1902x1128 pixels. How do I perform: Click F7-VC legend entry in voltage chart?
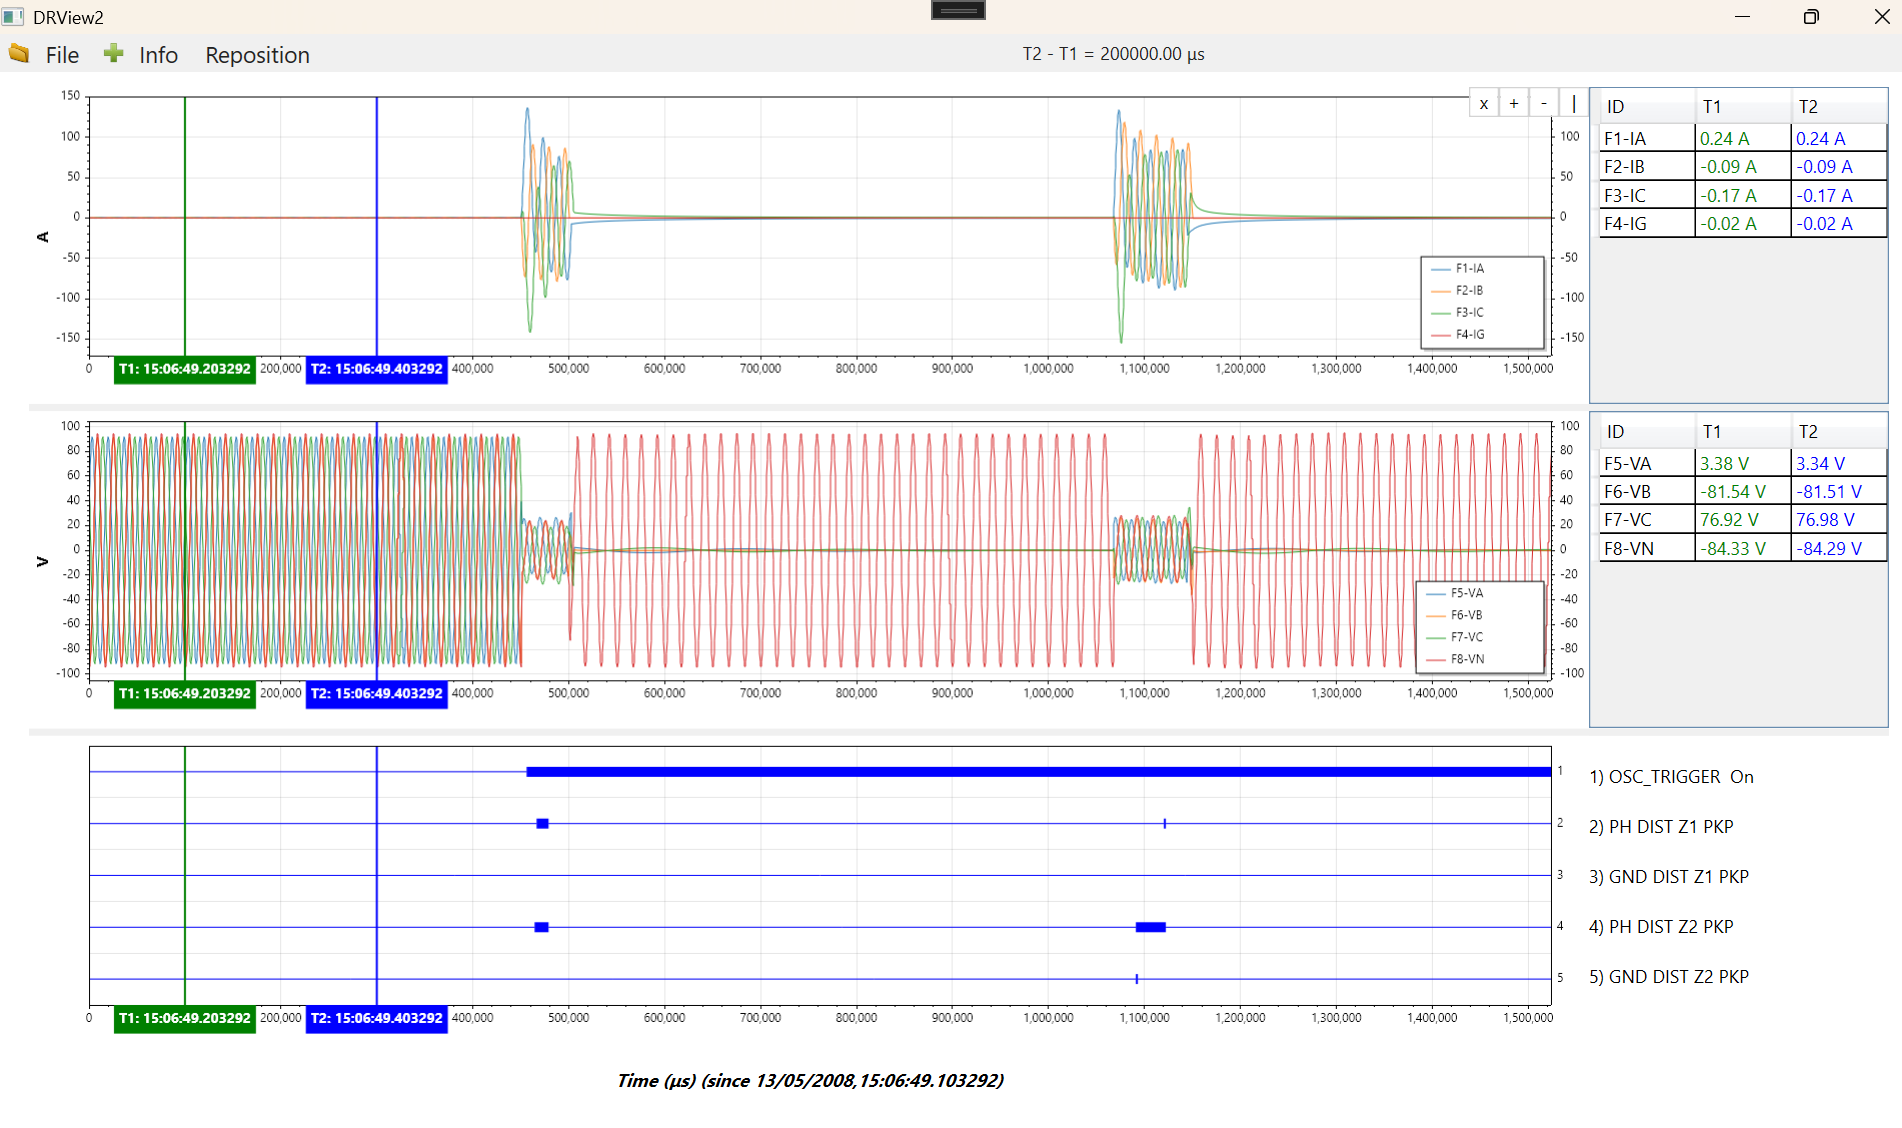pyautogui.click(x=1455, y=638)
